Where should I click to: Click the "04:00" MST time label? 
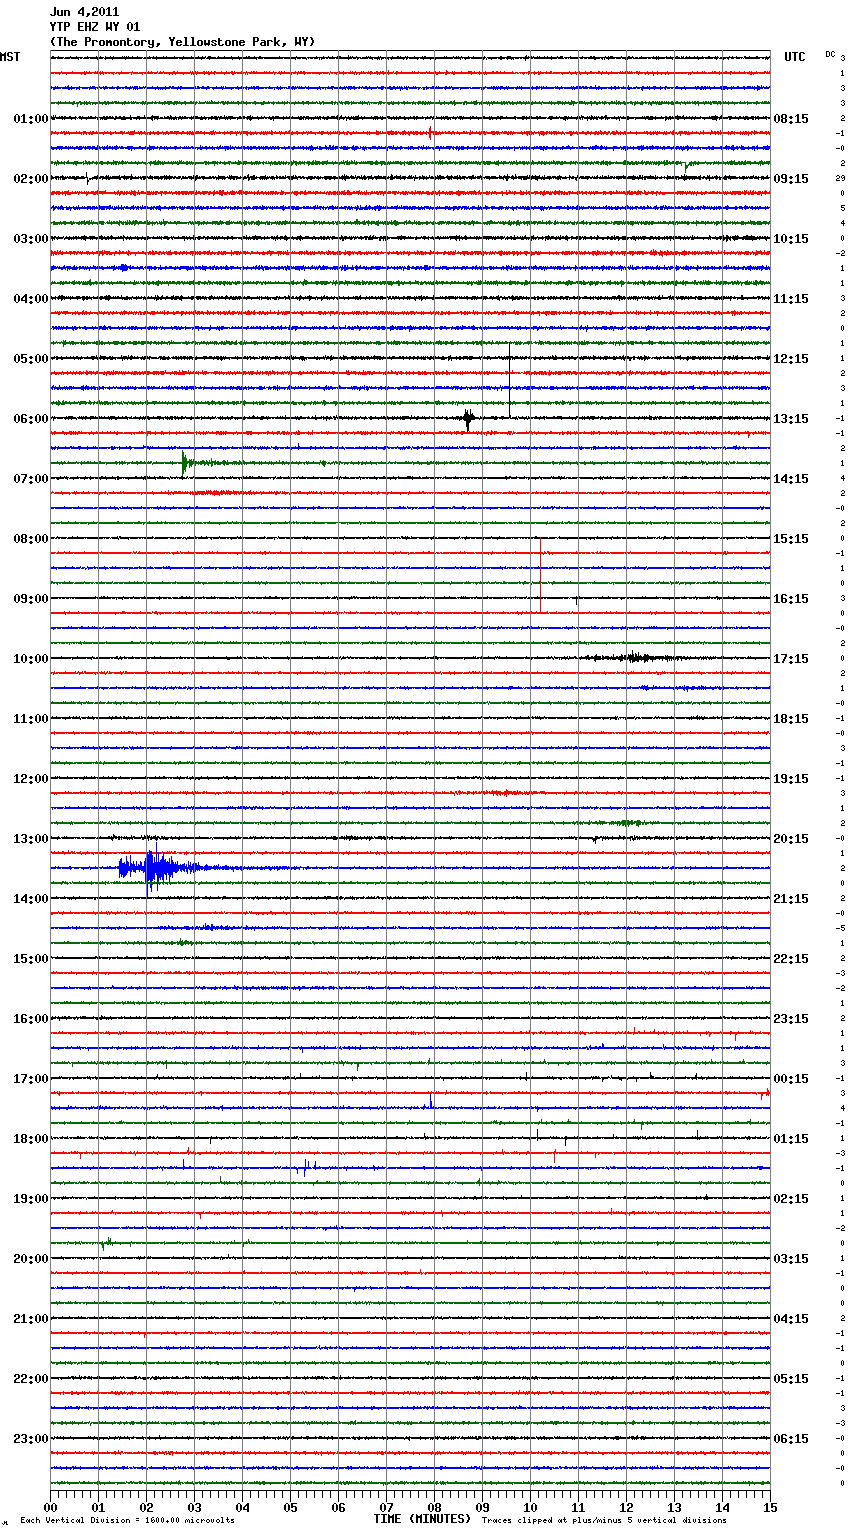[x=31, y=299]
